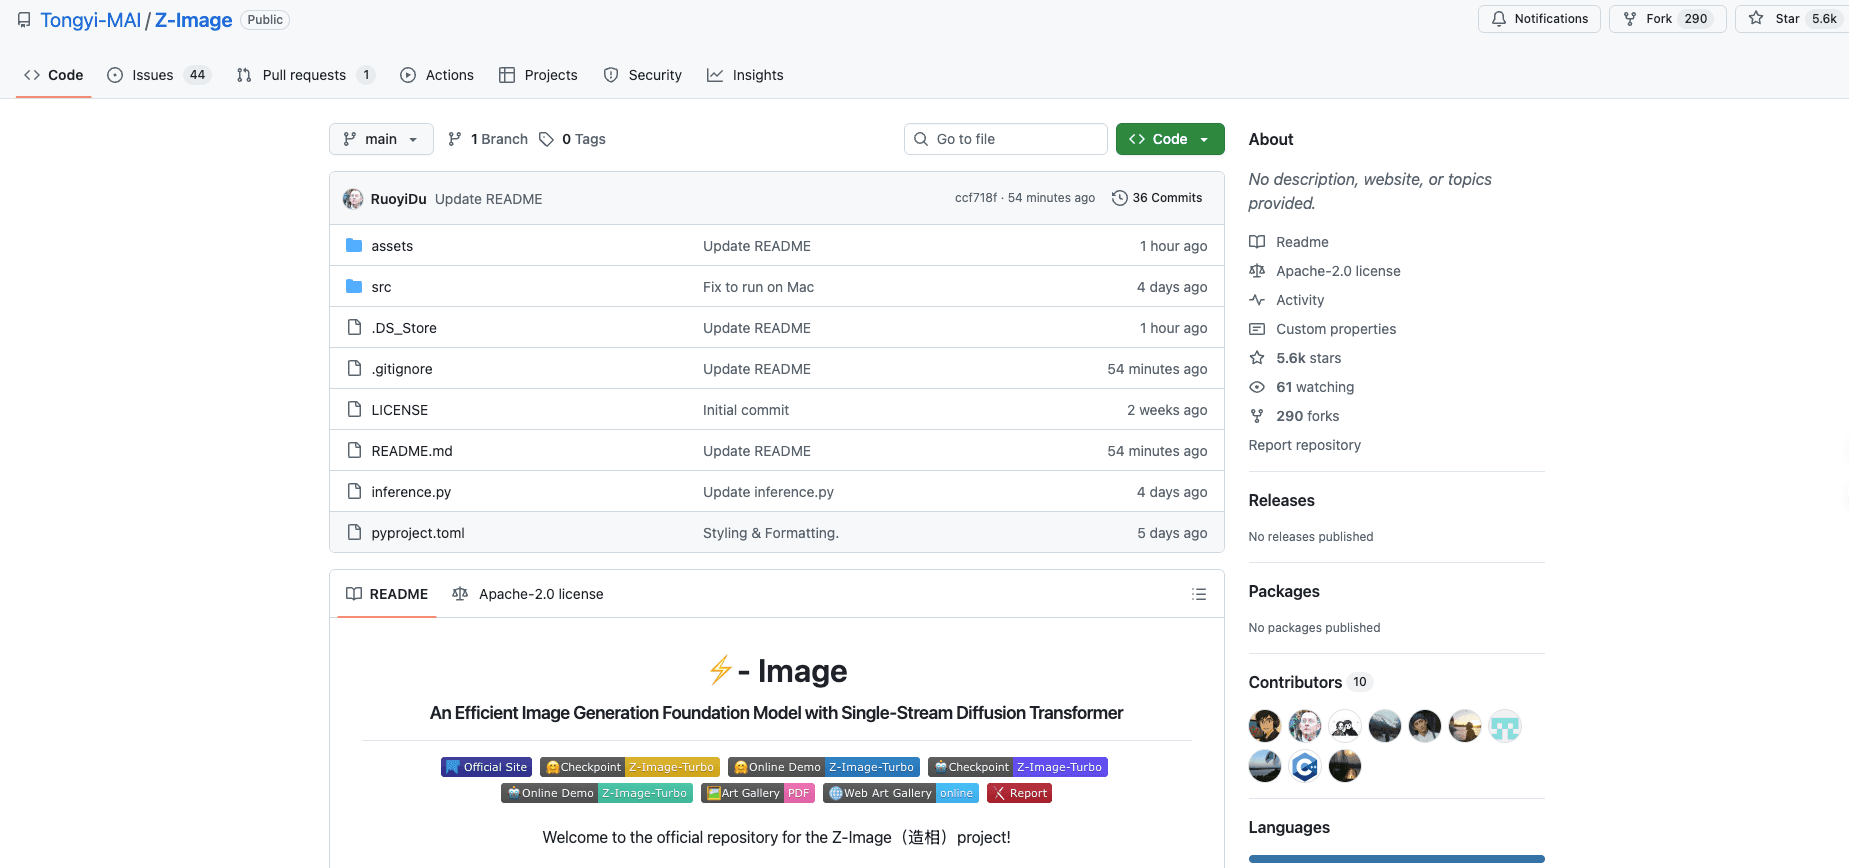Click the teal pixel-art contributor avatar

click(1505, 726)
